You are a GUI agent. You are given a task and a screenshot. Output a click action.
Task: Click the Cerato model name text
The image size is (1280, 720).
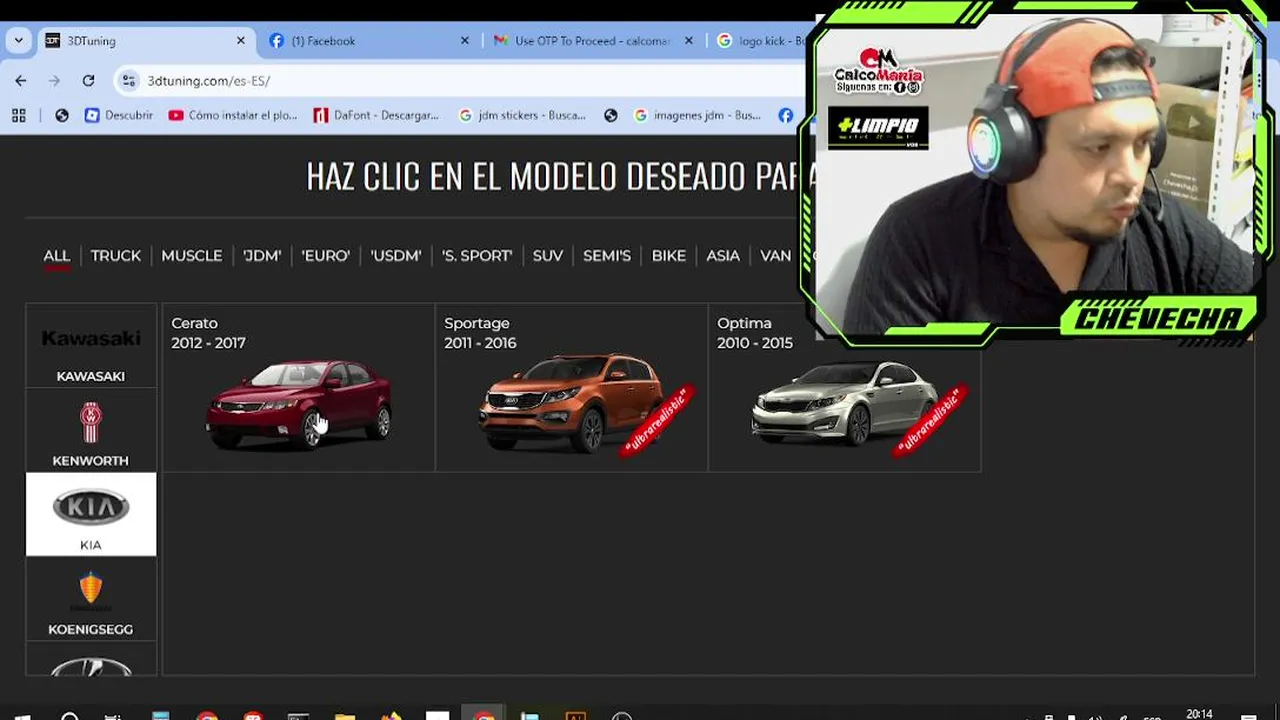click(x=194, y=323)
